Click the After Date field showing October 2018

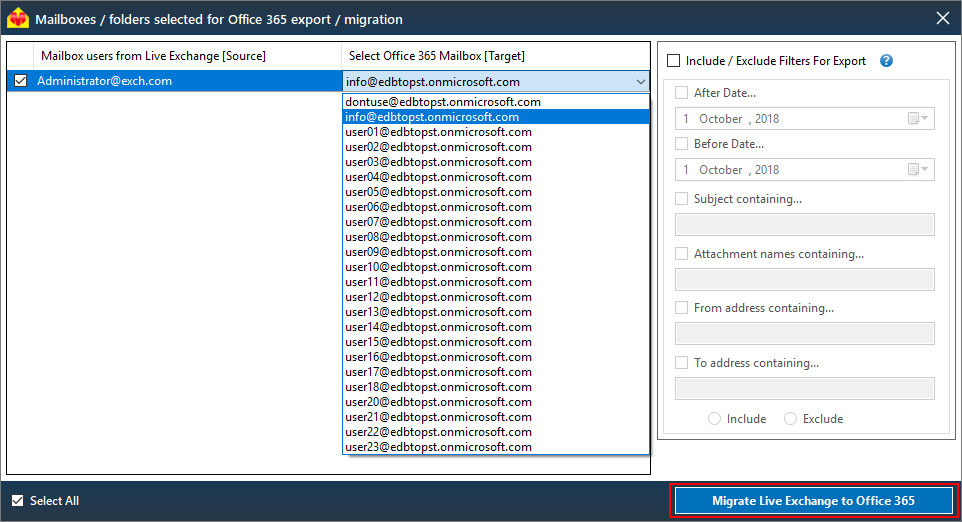tap(804, 118)
